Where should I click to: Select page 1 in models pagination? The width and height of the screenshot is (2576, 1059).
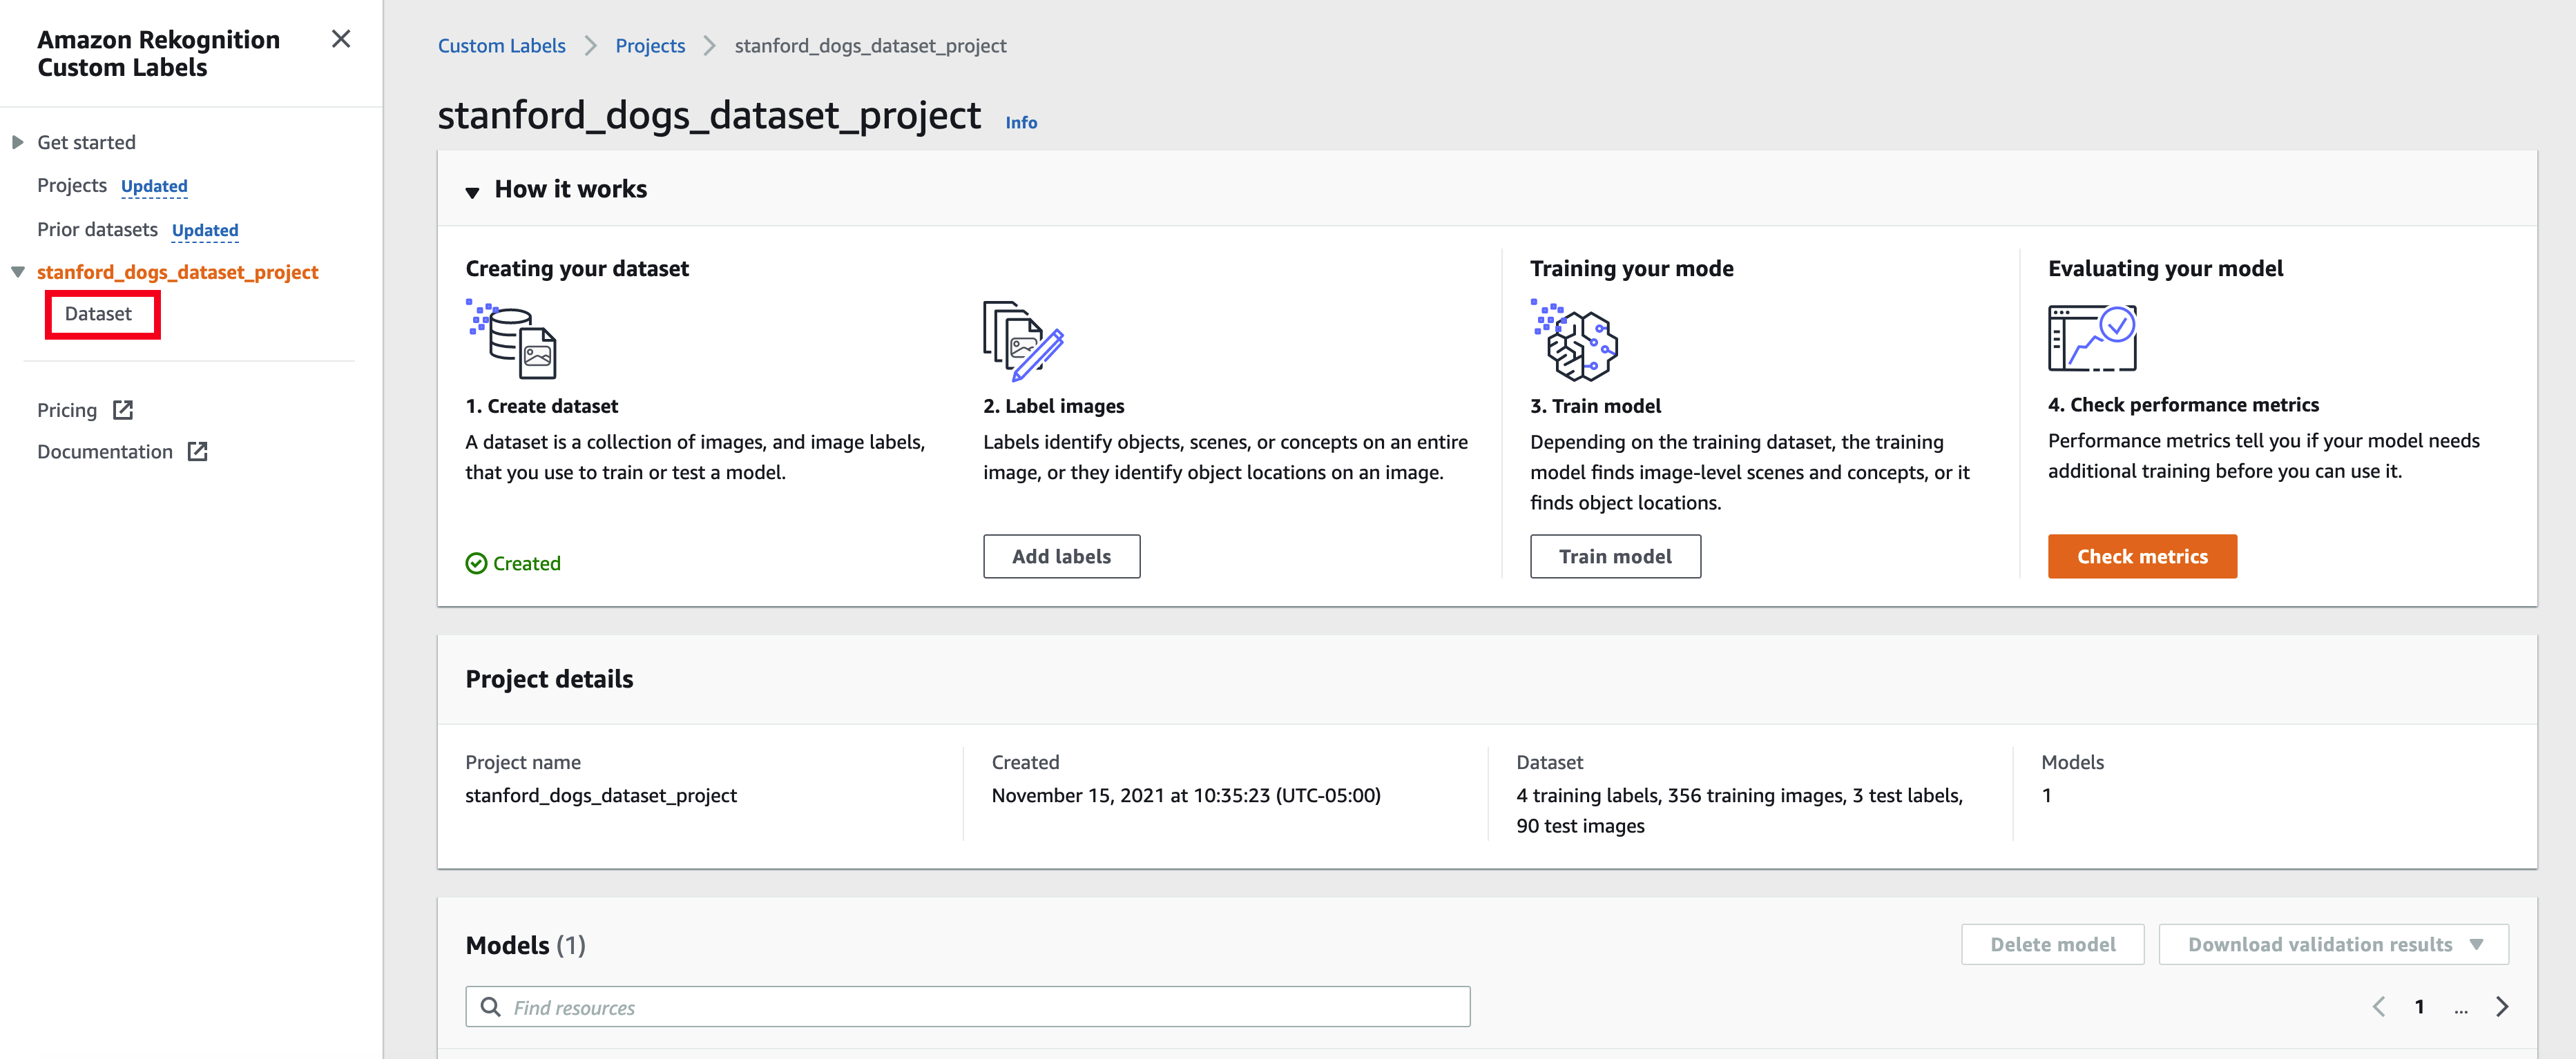(x=2419, y=1006)
